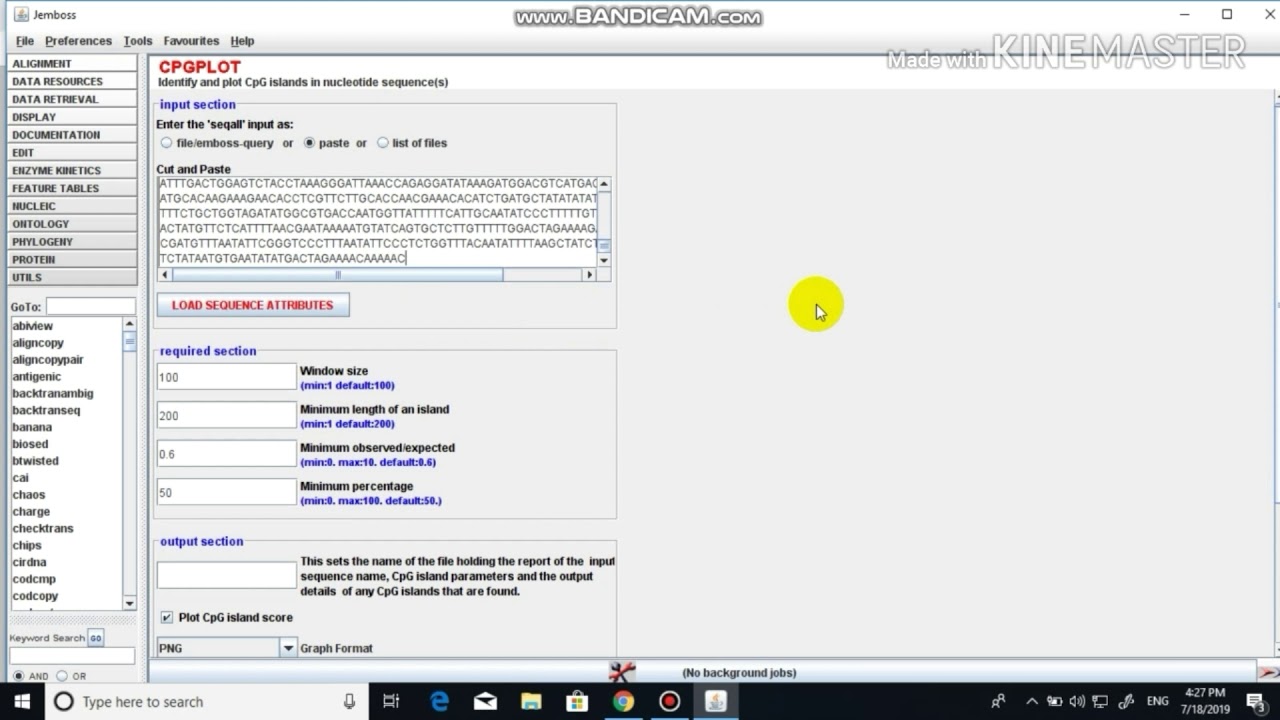Expand the DISPLAY category
The image size is (1280, 720).
click(x=72, y=117)
